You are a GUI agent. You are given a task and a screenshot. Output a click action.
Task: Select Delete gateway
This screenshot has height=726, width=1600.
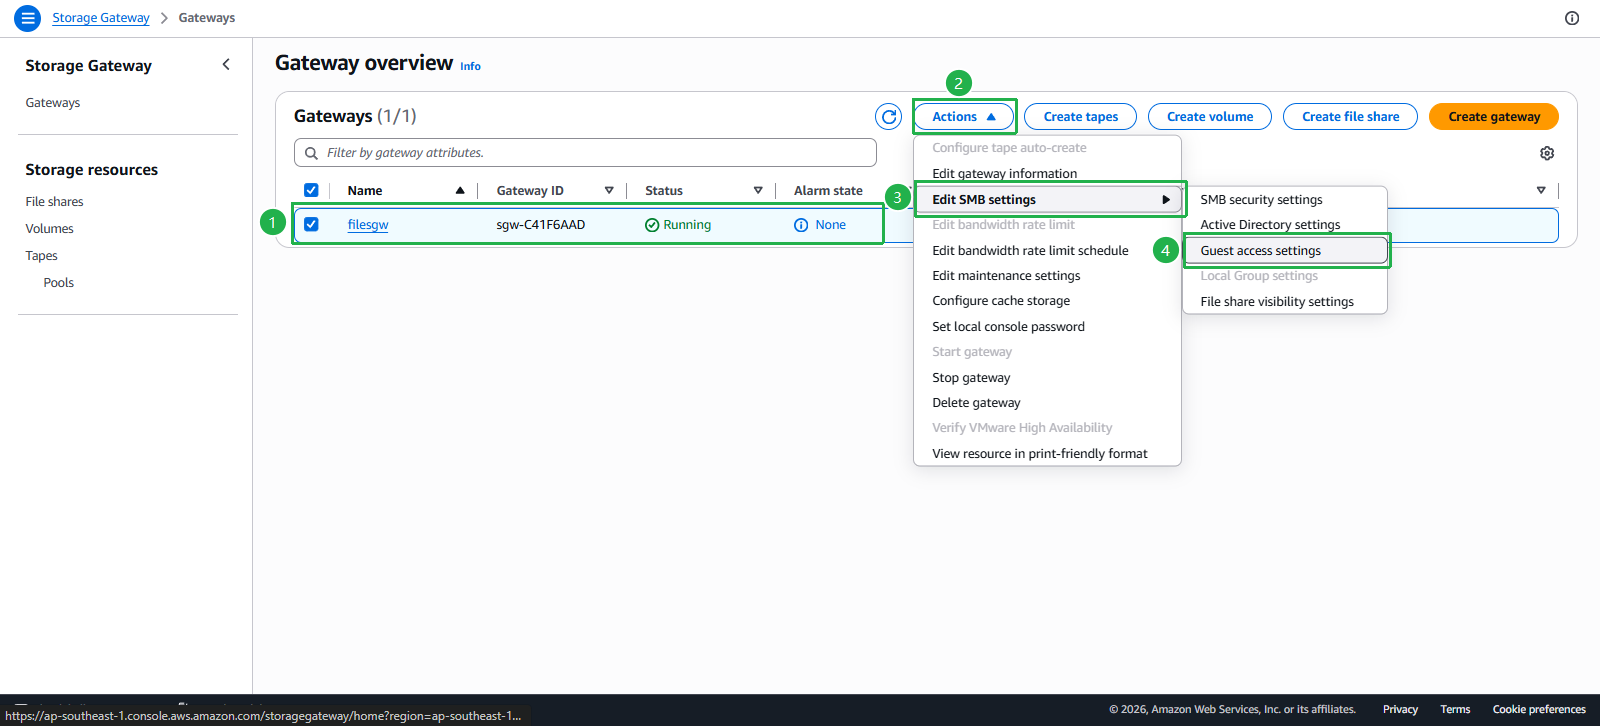(x=976, y=403)
